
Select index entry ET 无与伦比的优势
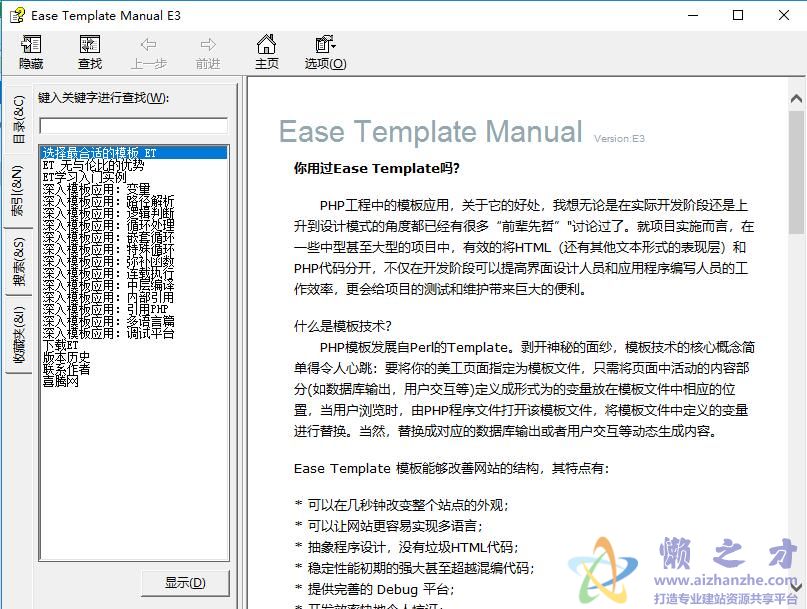pos(93,165)
